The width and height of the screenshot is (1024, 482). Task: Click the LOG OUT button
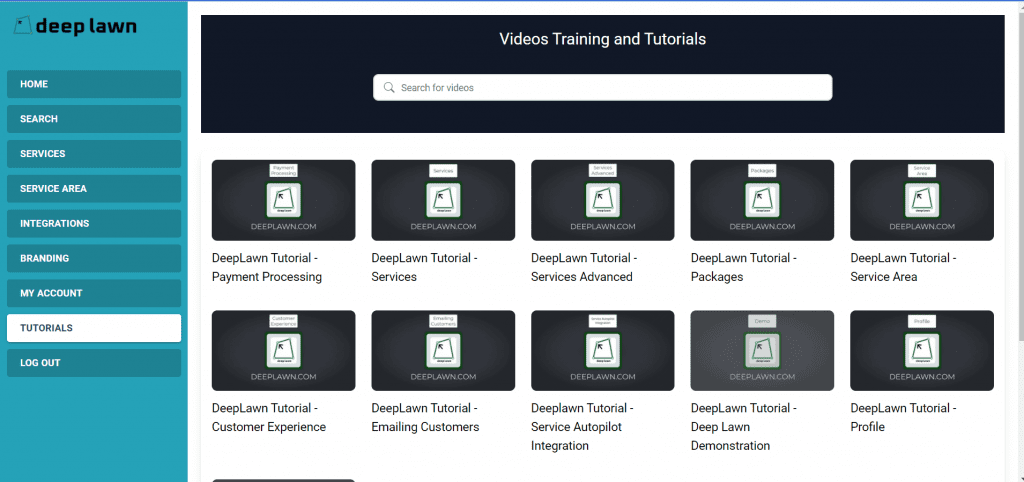tap(94, 362)
